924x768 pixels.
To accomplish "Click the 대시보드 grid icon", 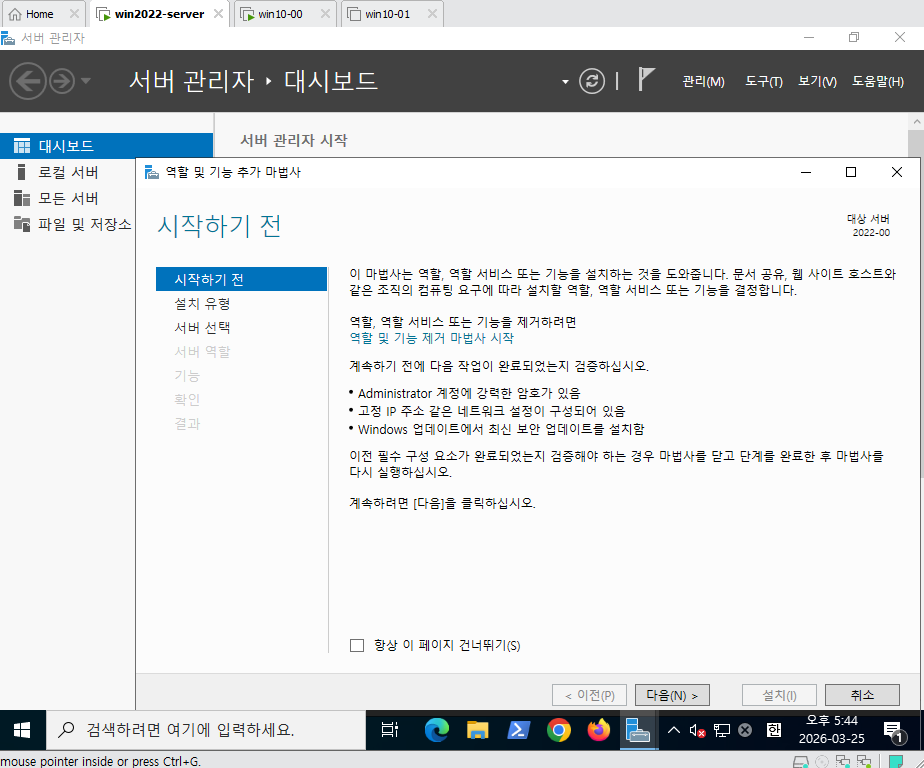I will pos(22,146).
